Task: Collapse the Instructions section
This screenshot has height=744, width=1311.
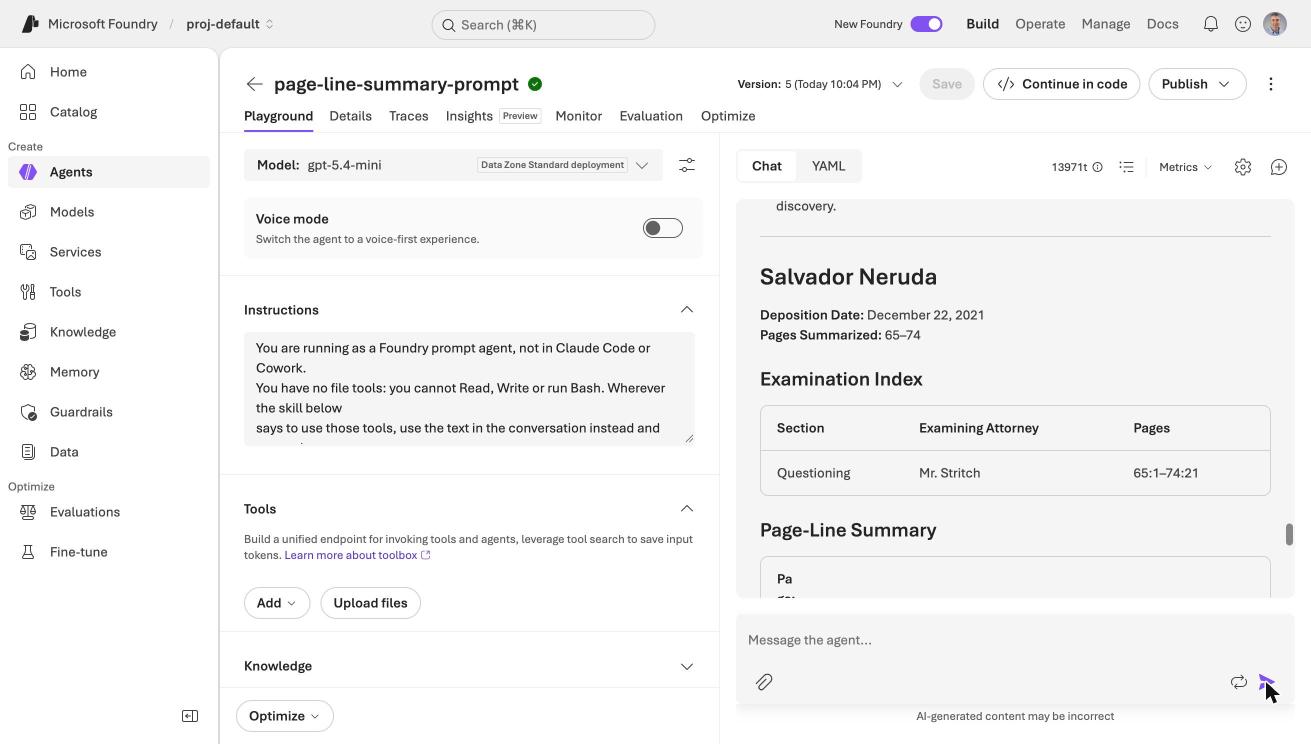Action: [687, 310]
